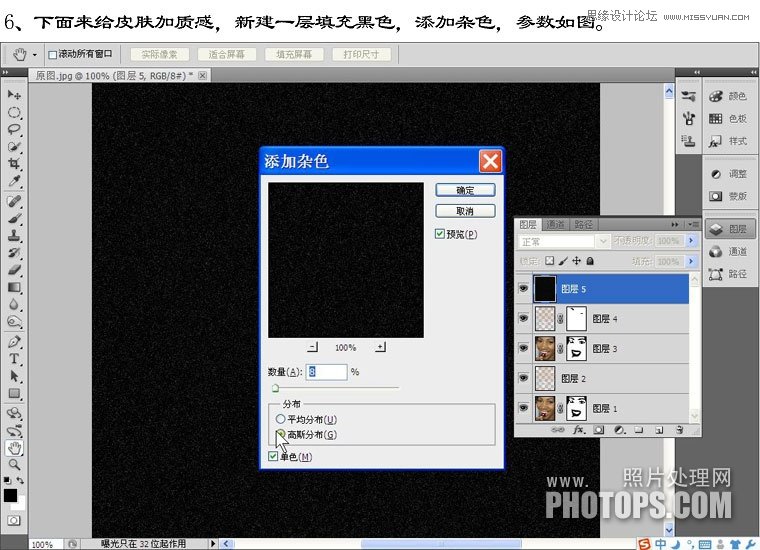Select the 3D Rotate tool
The height and width of the screenshot is (550, 760).
14,413
